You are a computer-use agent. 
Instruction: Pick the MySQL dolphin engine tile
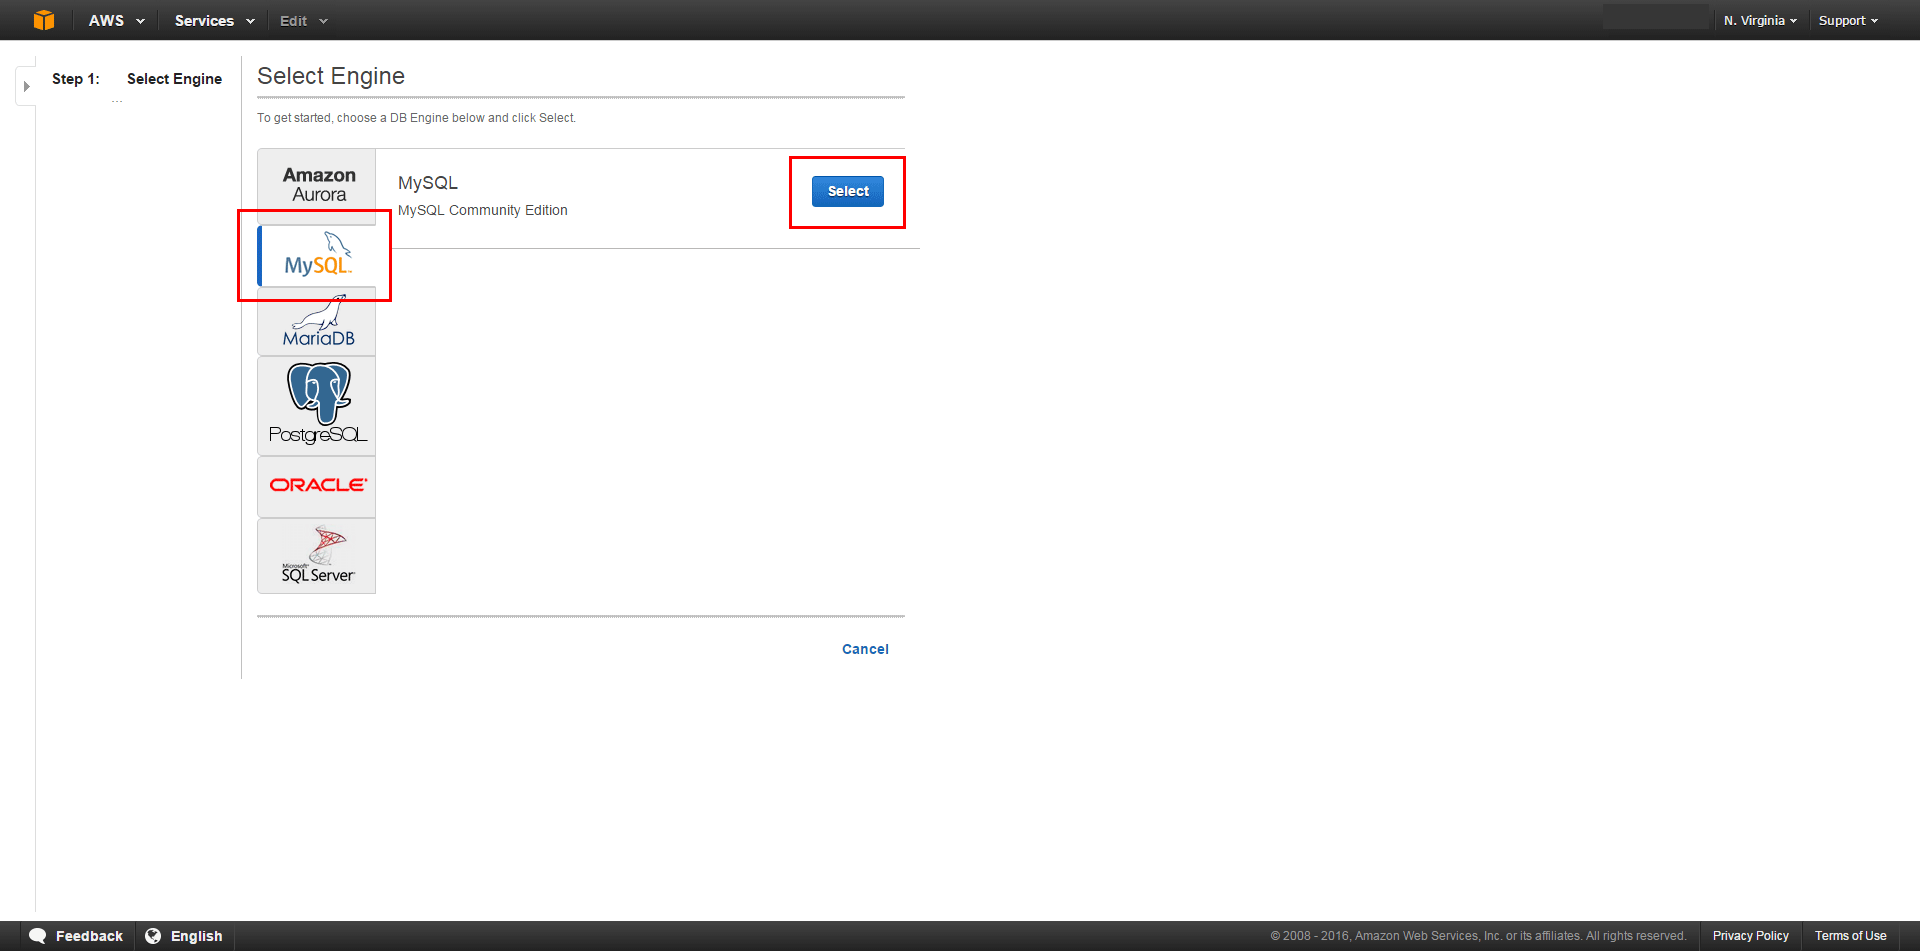point(318,256)
